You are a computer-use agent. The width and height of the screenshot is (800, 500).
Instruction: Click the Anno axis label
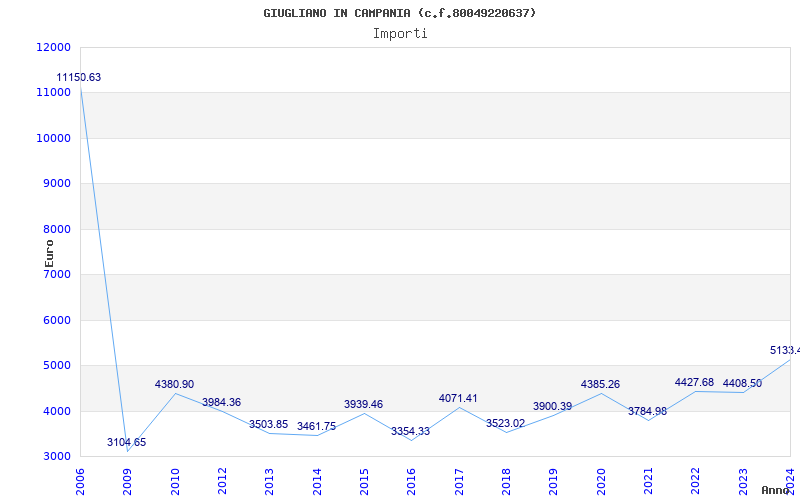(x=775, y=490)
